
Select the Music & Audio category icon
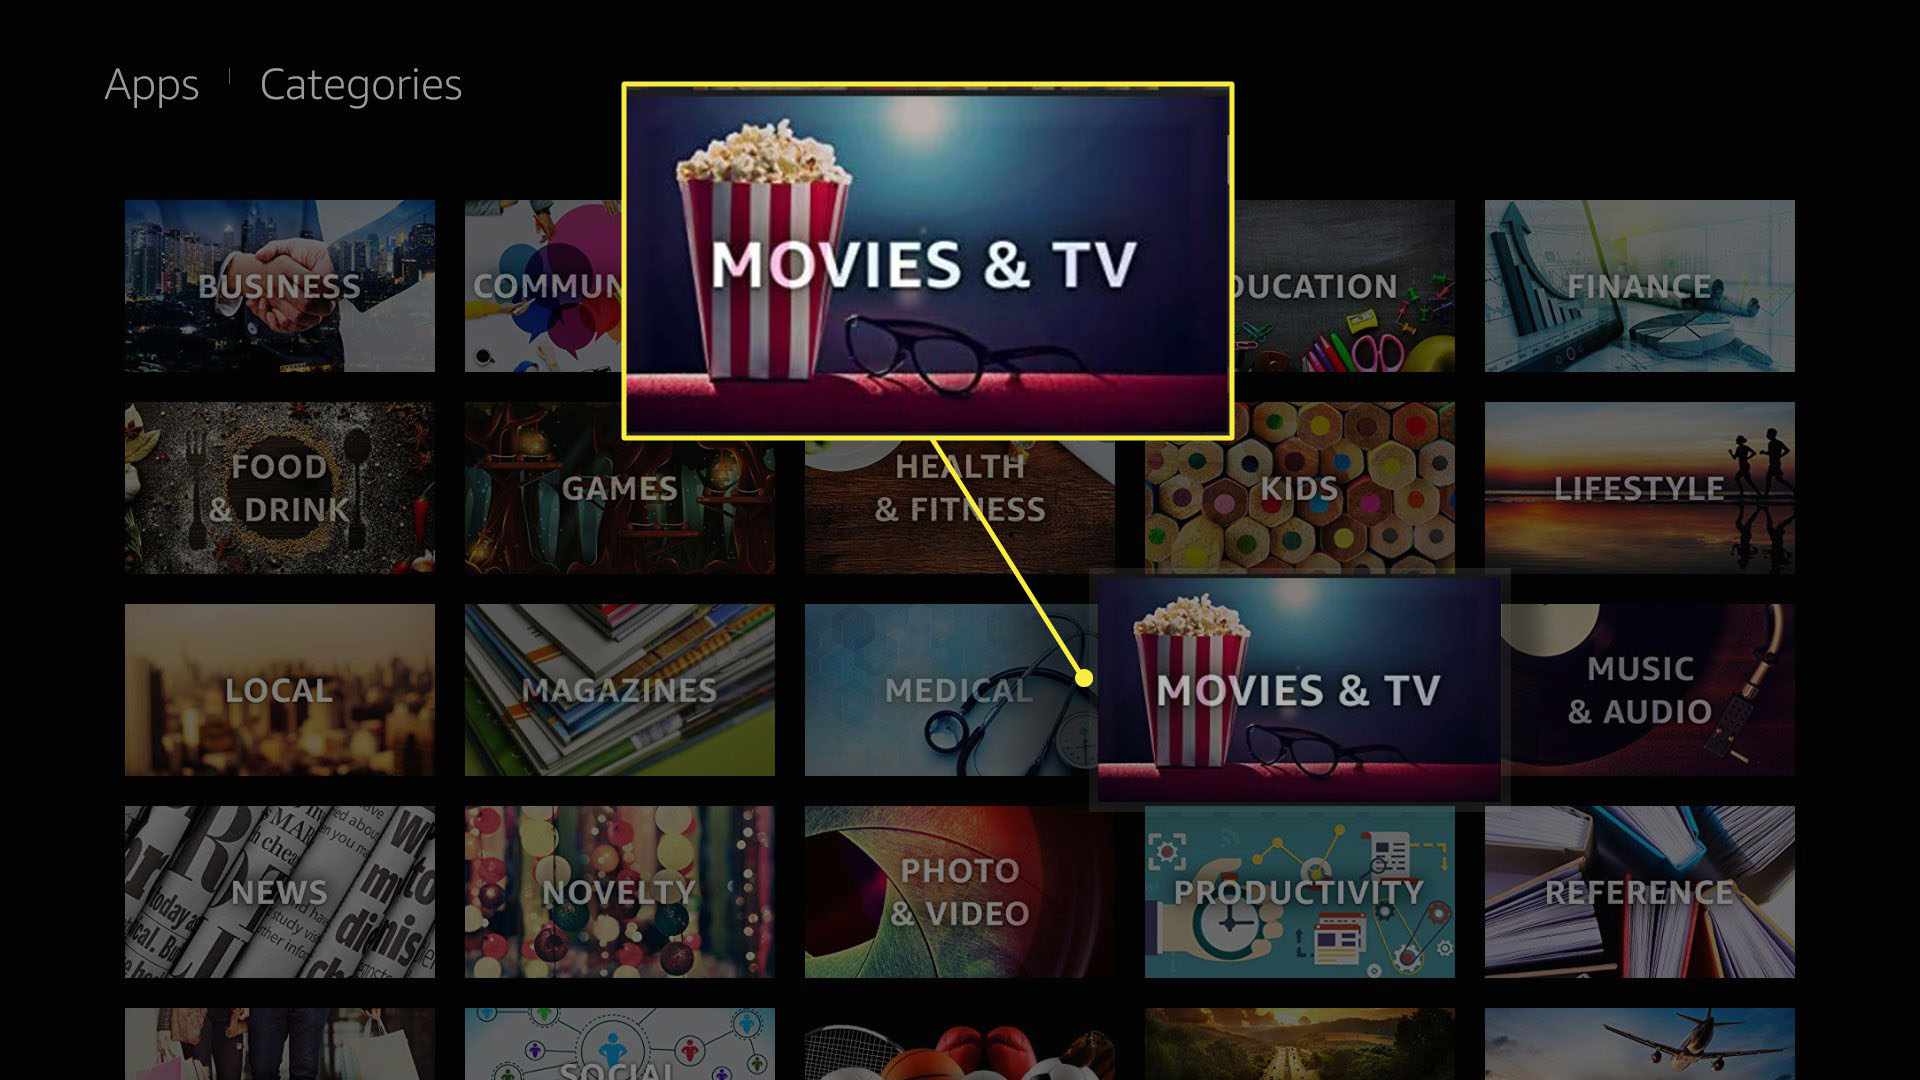click(1639, 690)
